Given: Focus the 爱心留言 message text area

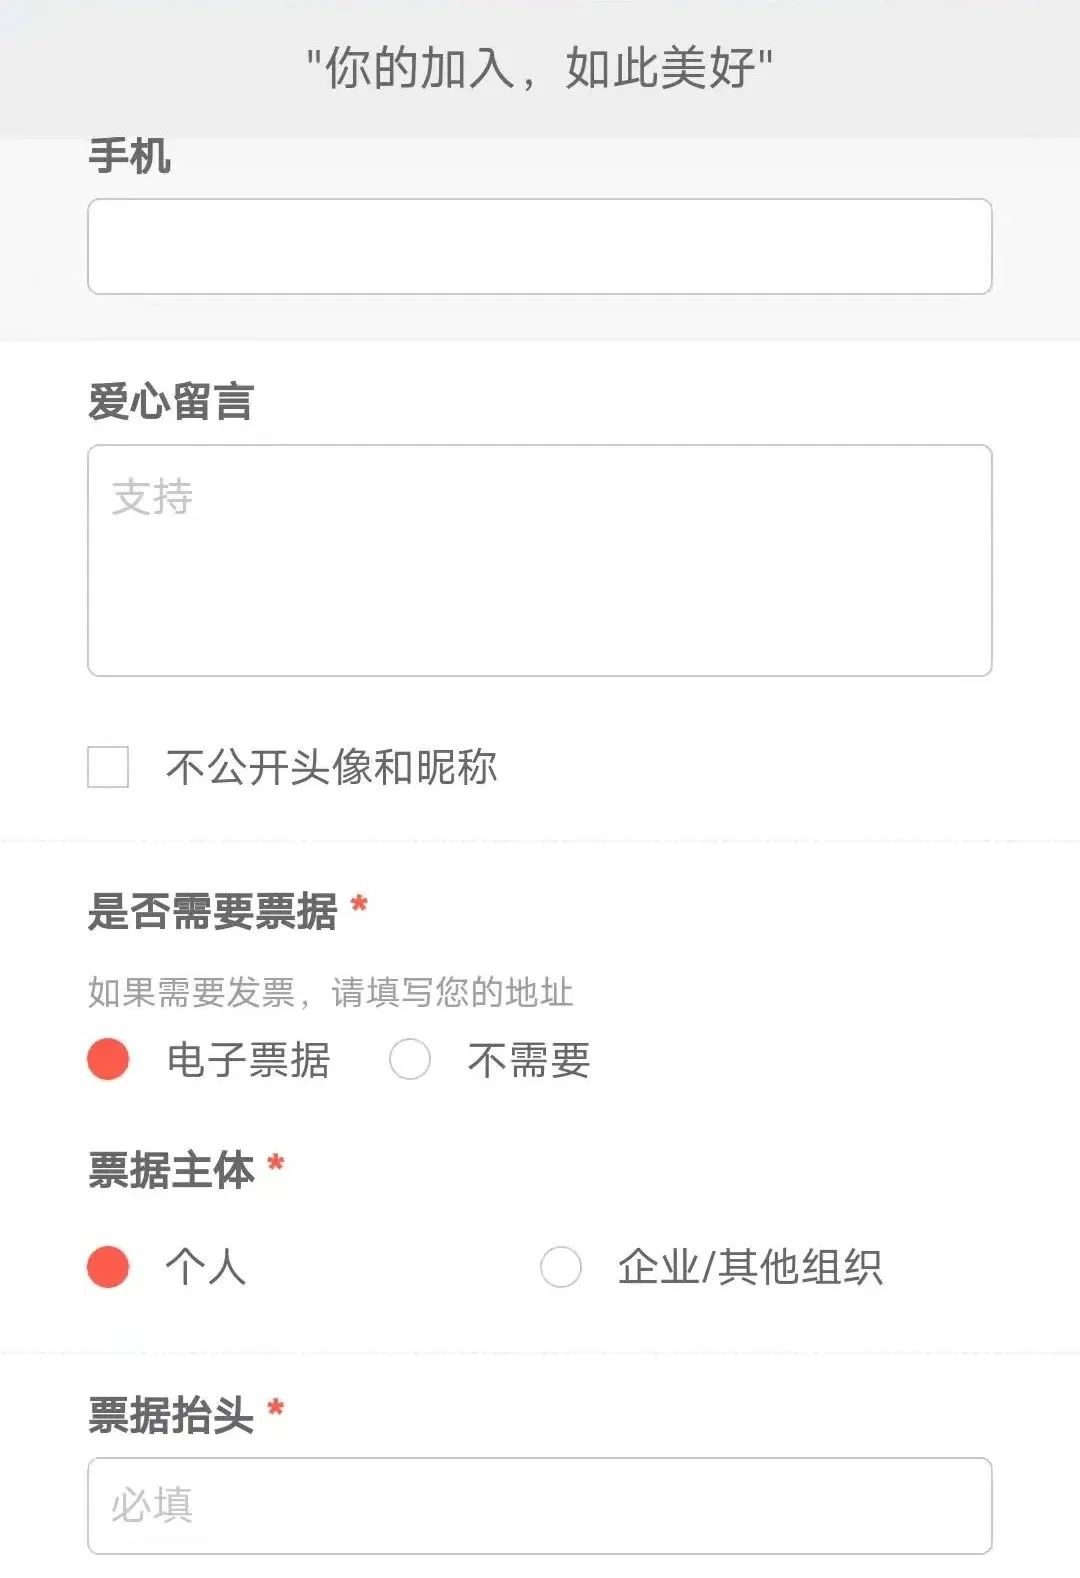Looking at the screenshot, I should click(540, 560).
